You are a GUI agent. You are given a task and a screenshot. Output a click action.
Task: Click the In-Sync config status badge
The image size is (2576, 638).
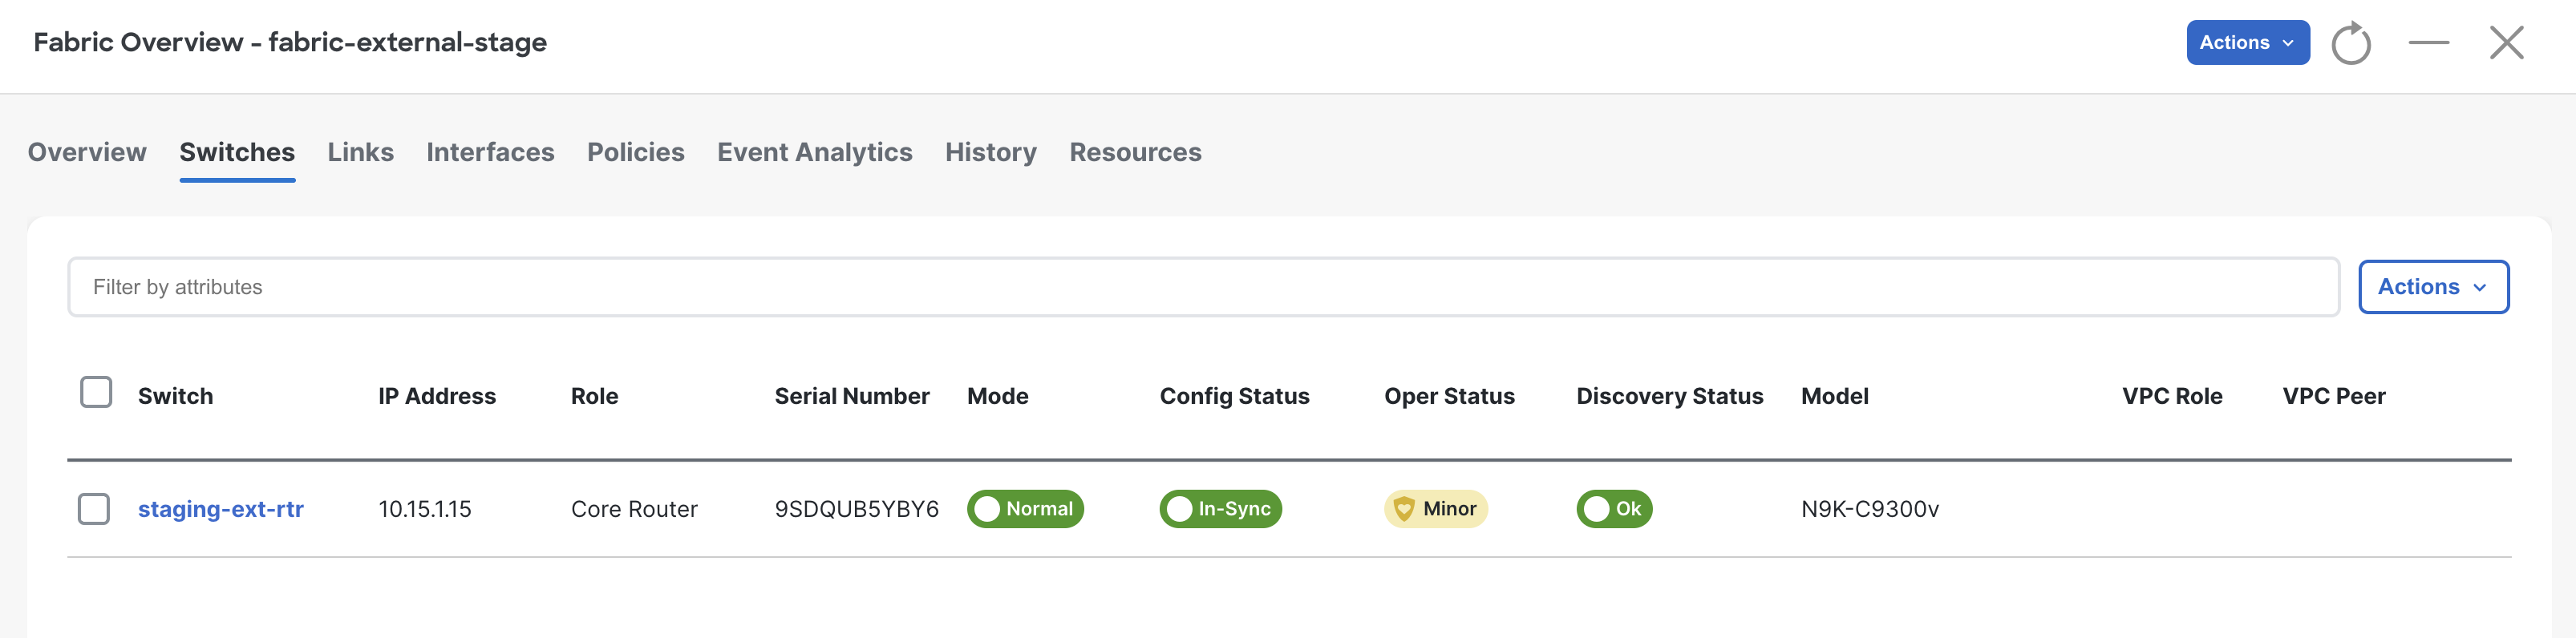click(1220, 509)
